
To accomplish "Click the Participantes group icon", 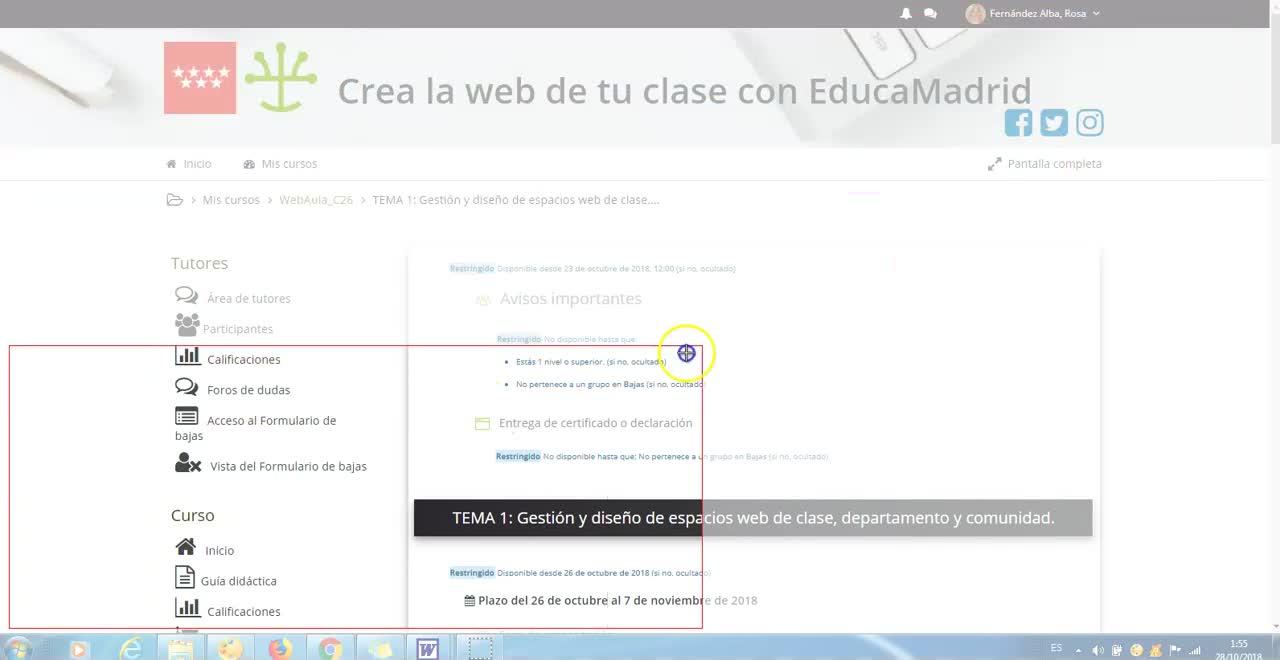I will (187, 325).
